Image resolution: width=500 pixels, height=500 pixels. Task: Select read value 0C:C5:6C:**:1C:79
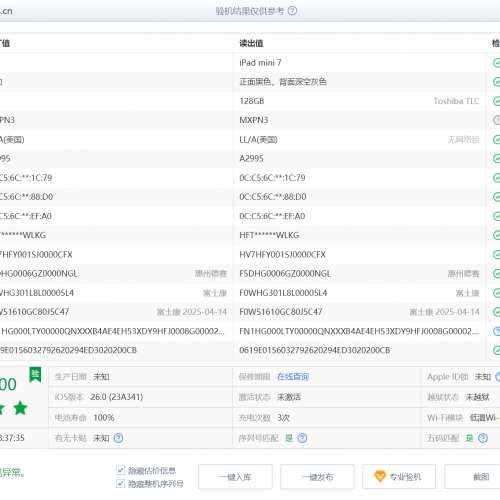coord(272,178)
